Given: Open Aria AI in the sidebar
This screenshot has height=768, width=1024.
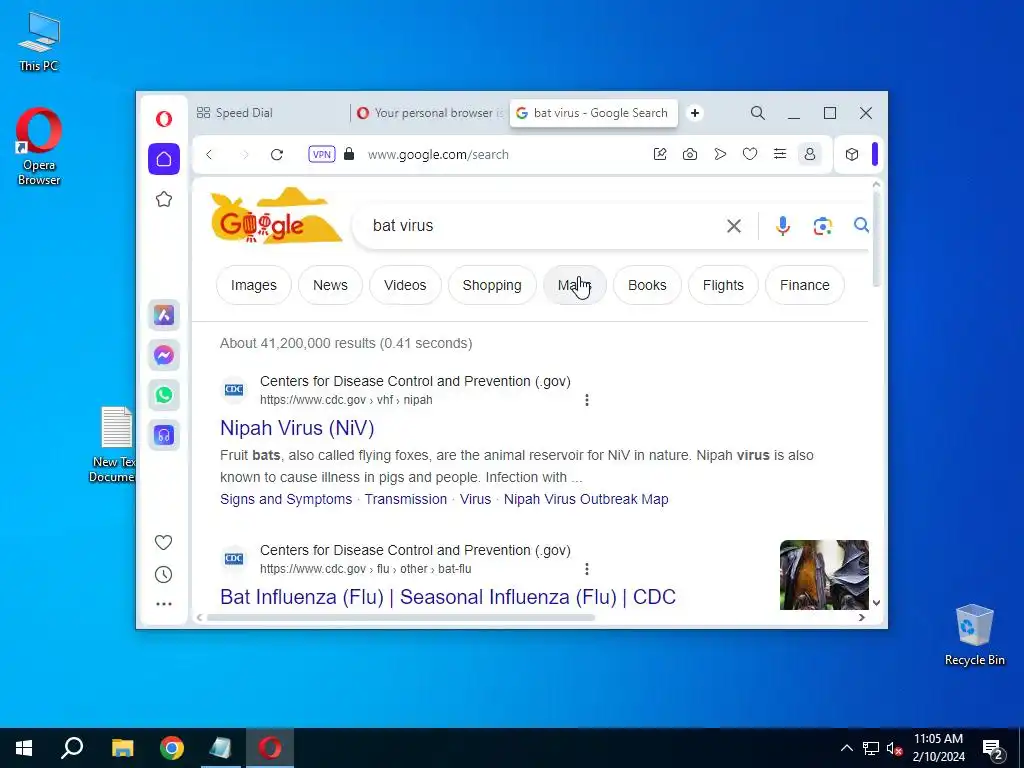Looking at the screenshot, I should pos(164,315).
